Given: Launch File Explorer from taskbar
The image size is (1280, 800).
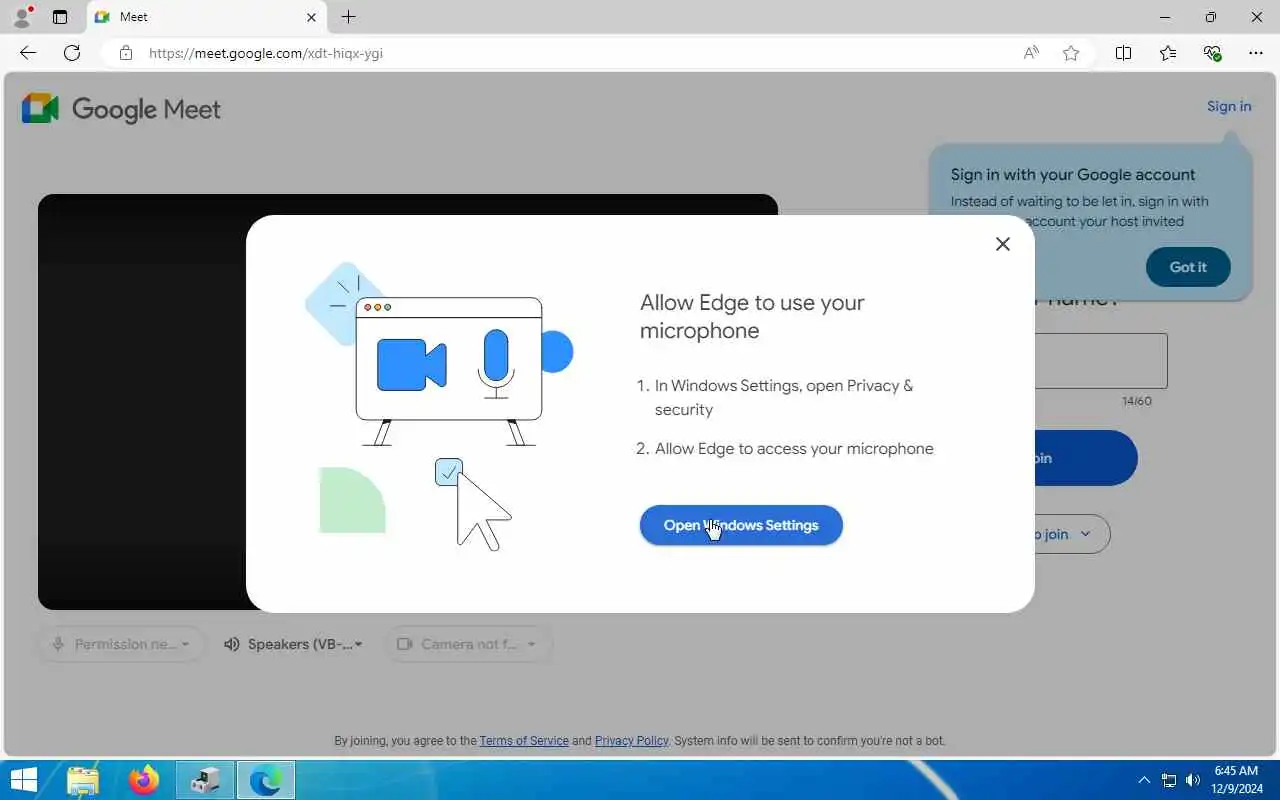Looking at the screenshot, I should click(x=83, y=780).
